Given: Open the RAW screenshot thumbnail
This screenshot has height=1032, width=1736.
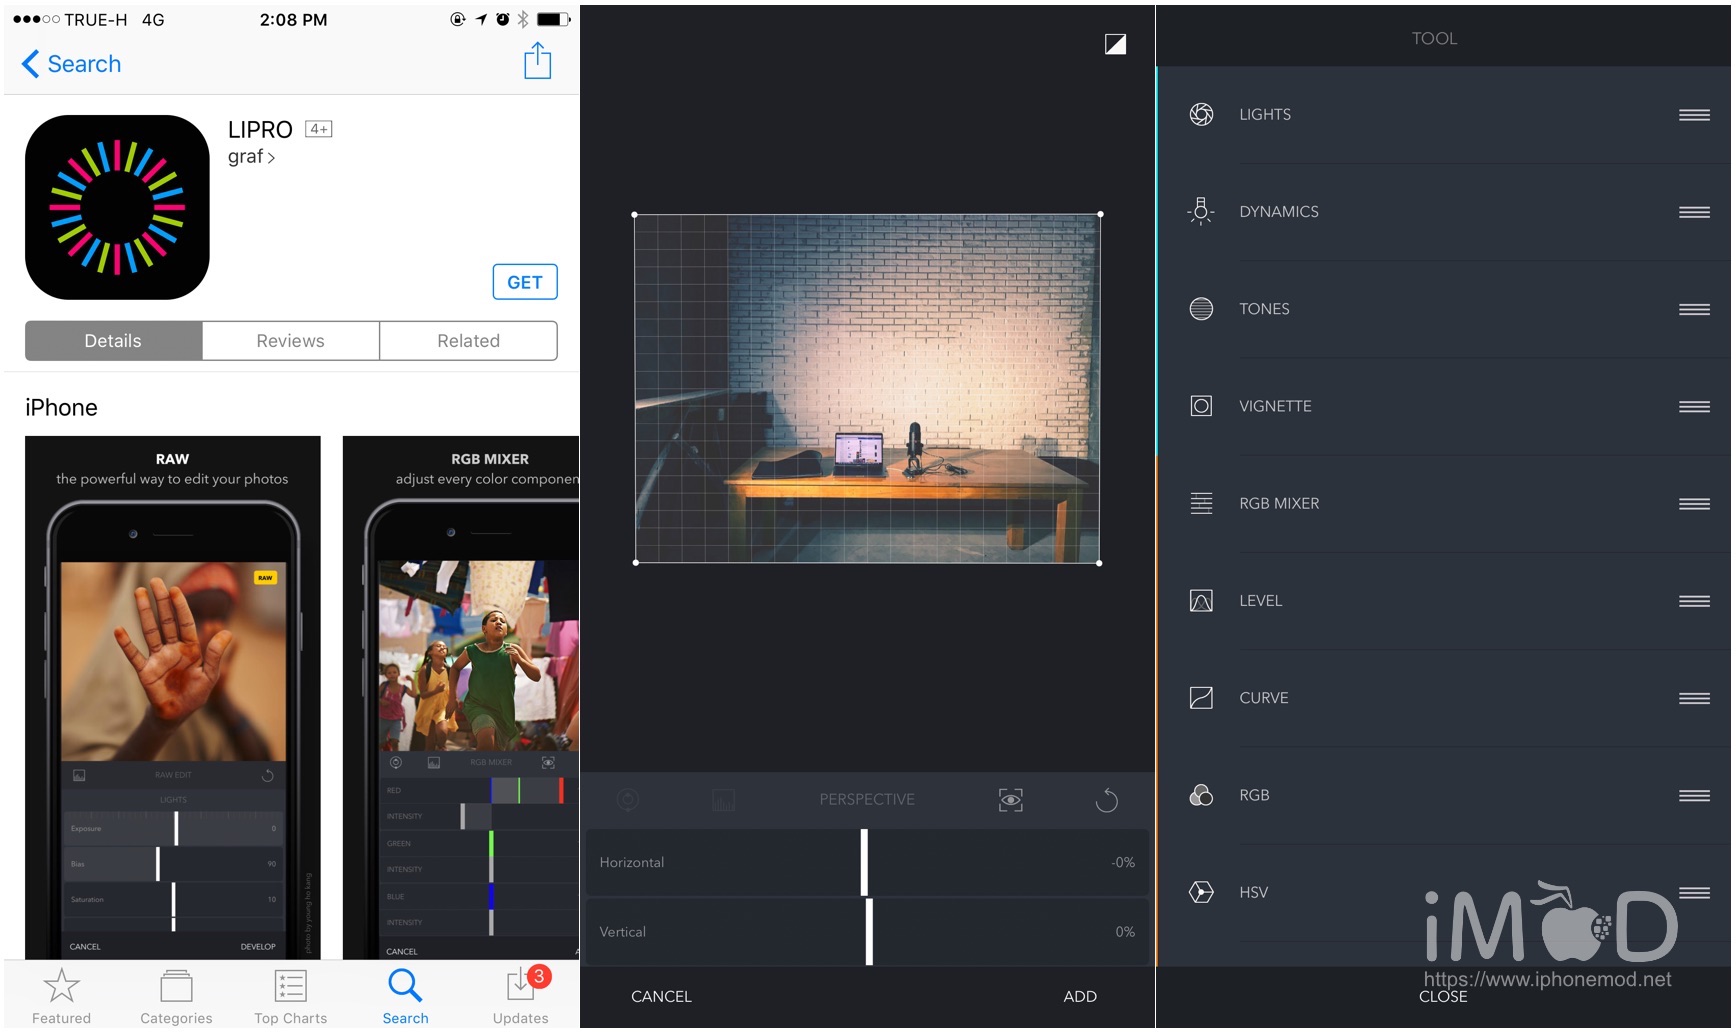Looking at the screenshot, I should click(x=173, y=696).
